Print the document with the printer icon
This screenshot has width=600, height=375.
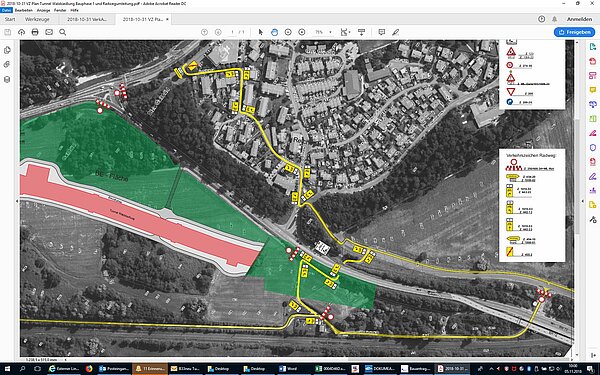[35, 32]
